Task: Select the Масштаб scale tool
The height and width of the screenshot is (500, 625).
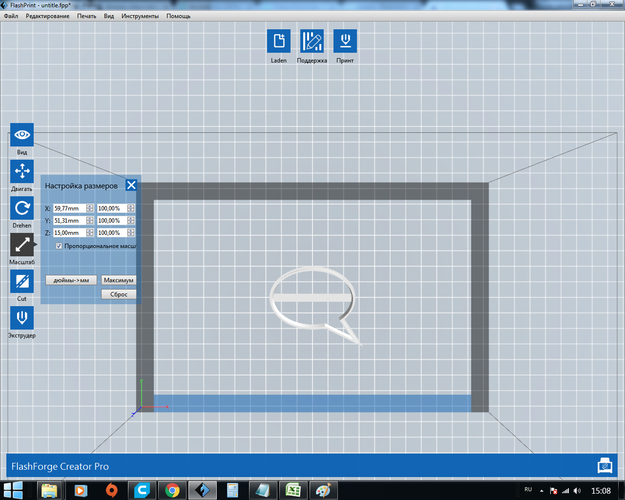Action: pyautogui.click(x=22, y=245)
